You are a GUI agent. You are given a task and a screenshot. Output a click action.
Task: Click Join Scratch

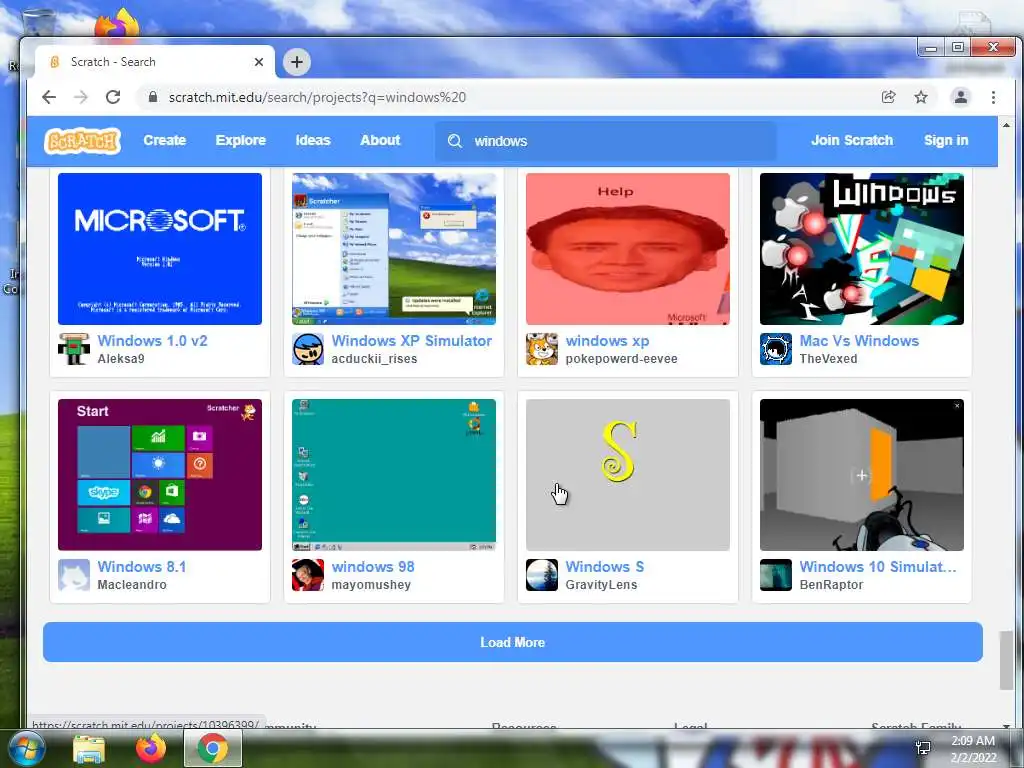click(x=852, y=140)
